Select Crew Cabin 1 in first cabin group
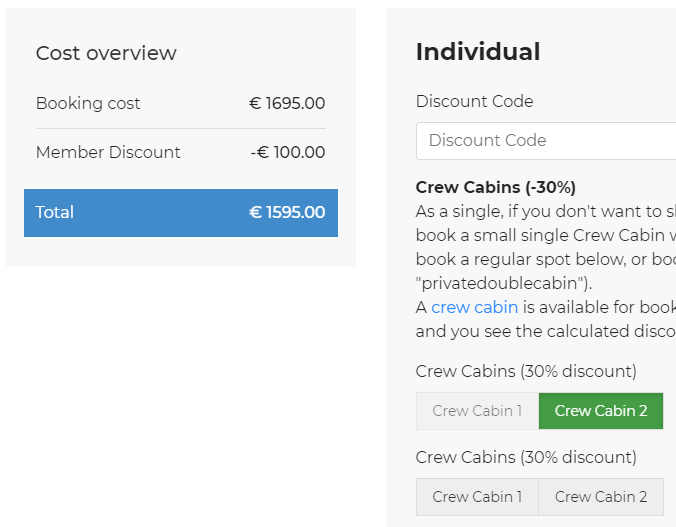The width and height of the screenshot is (676, 527). click(477, 411)
